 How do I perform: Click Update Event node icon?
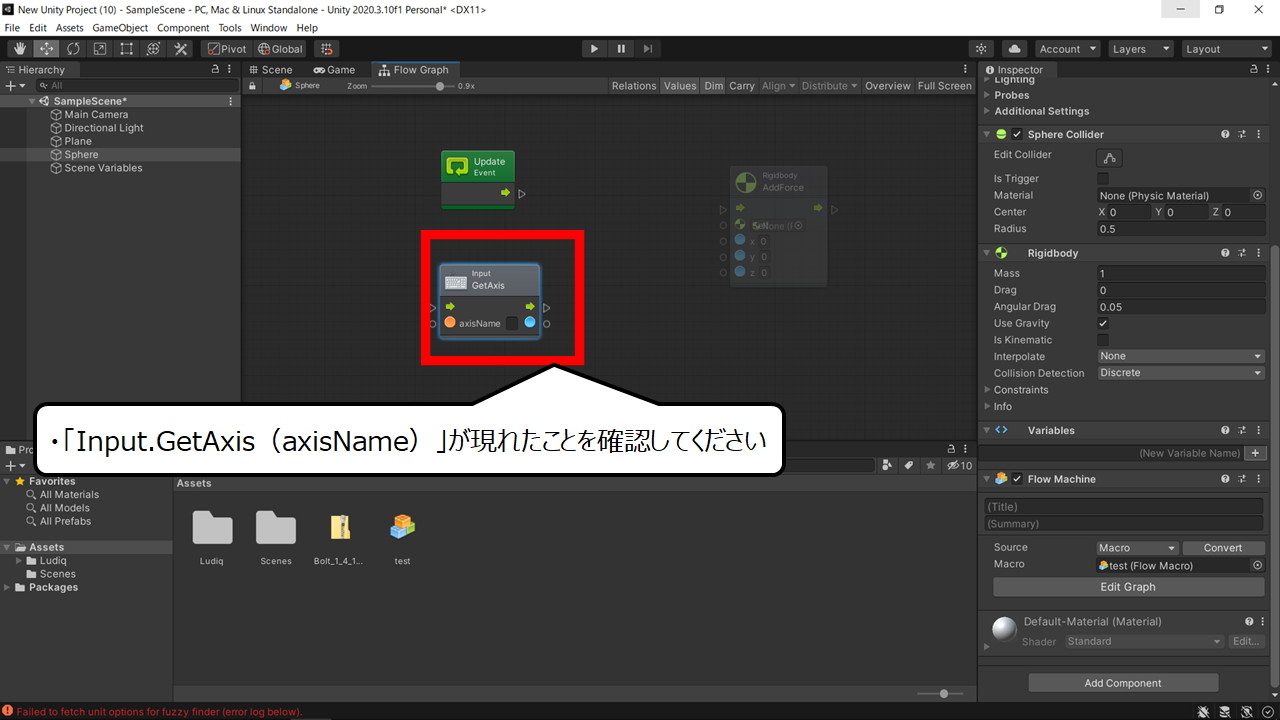(458, 167)
